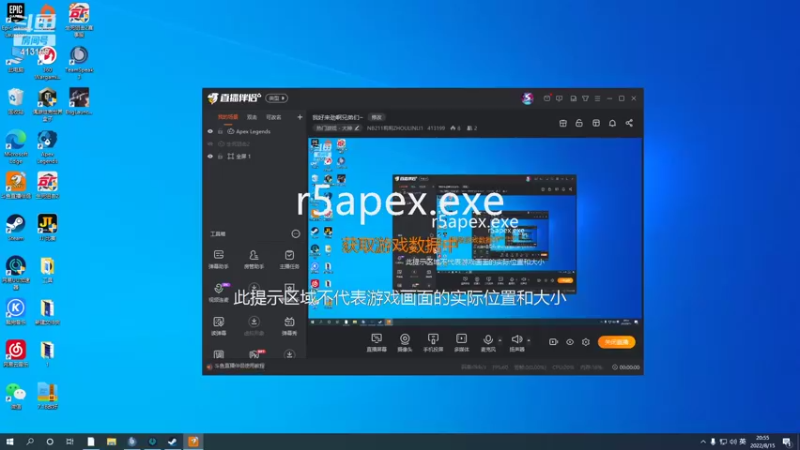Image resolution: width=800 pixels, height=450 pixels.
Task: Select the 全屏 1 source row
Action: click(254, 157)
